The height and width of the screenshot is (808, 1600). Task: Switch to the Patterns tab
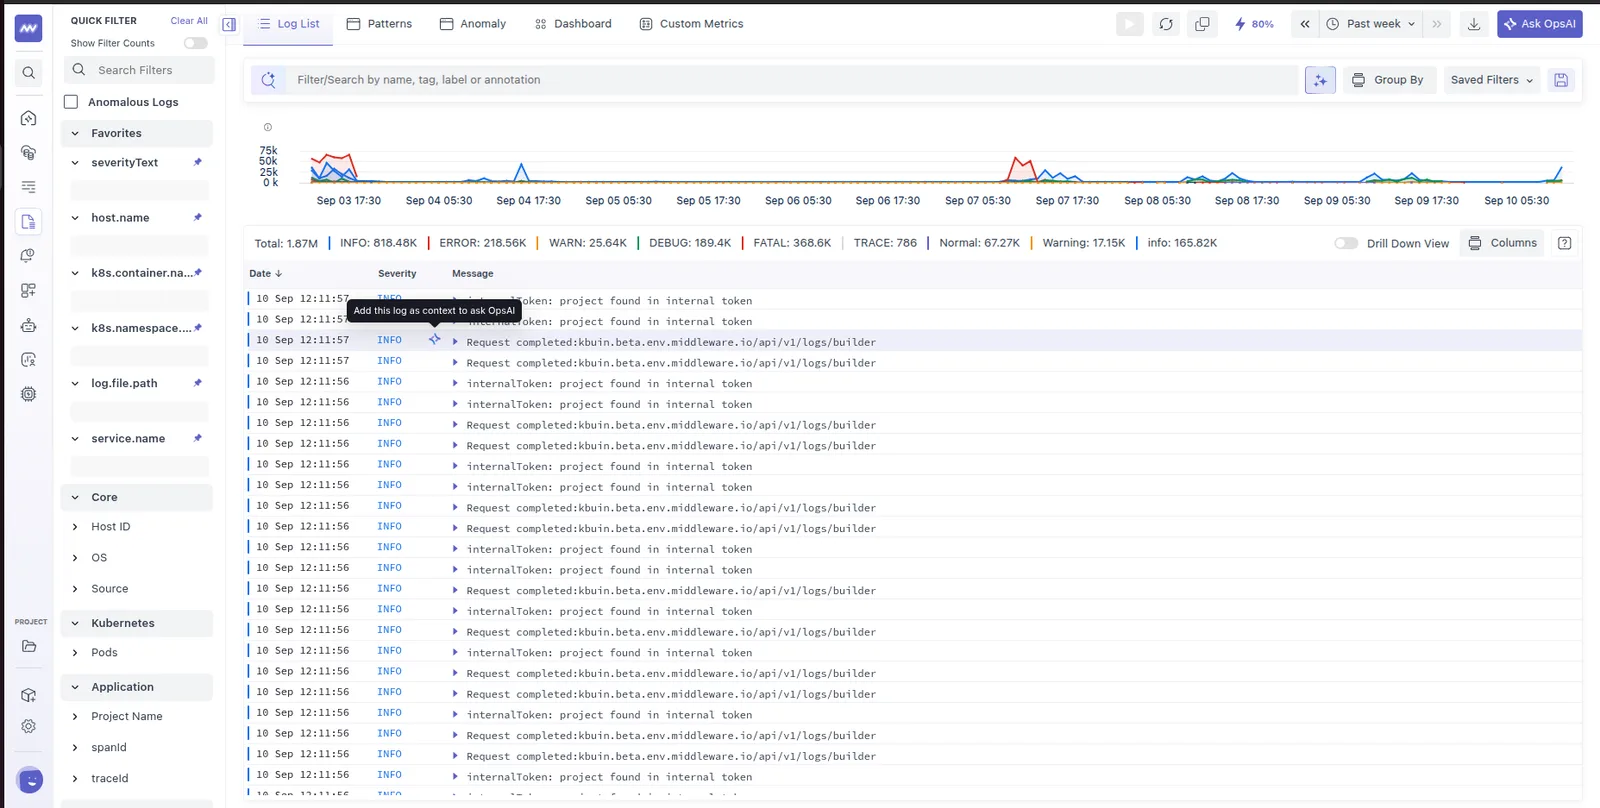pyautogui.click(x=379, y=24)
